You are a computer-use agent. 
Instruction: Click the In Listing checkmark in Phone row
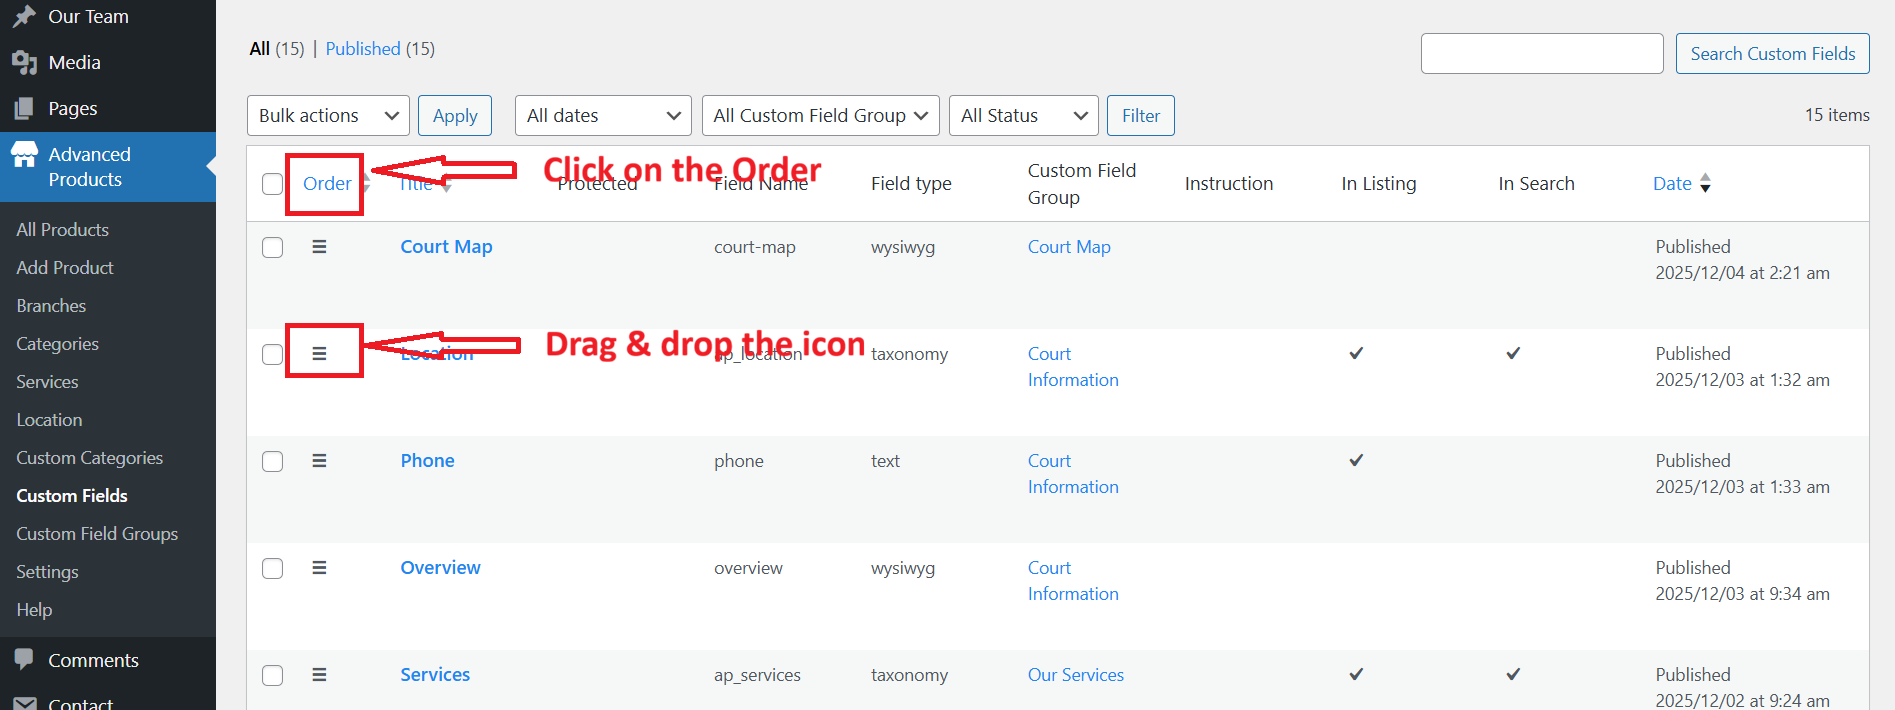[1356, 460]
